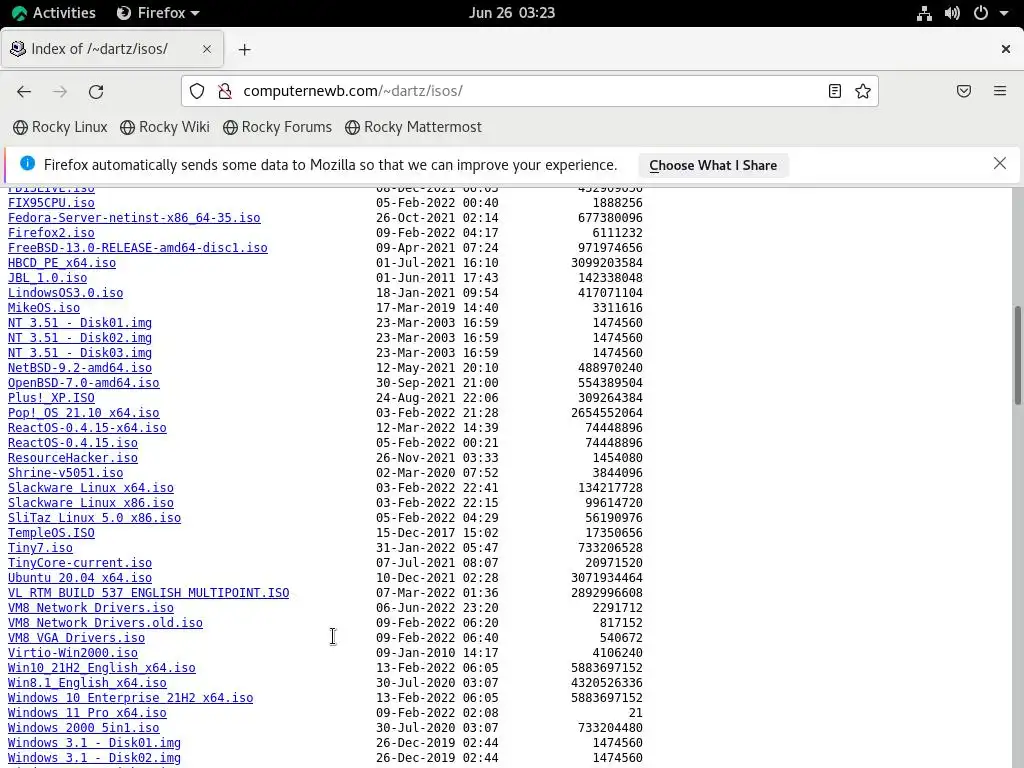Open VM8_Network_Drivers.old.iso link
Screen dimensions: 1024x768
(x=105, y=624)
